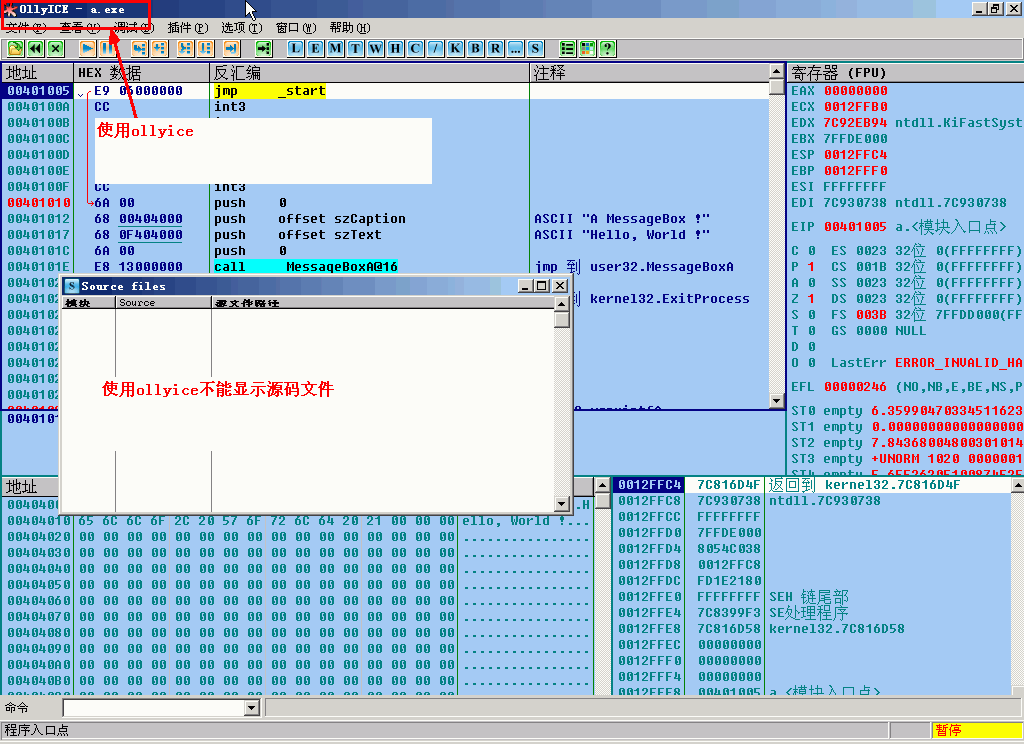
Task: Show the Threads window (T button)
Action: pyautogui.click(x=355, y=48)
